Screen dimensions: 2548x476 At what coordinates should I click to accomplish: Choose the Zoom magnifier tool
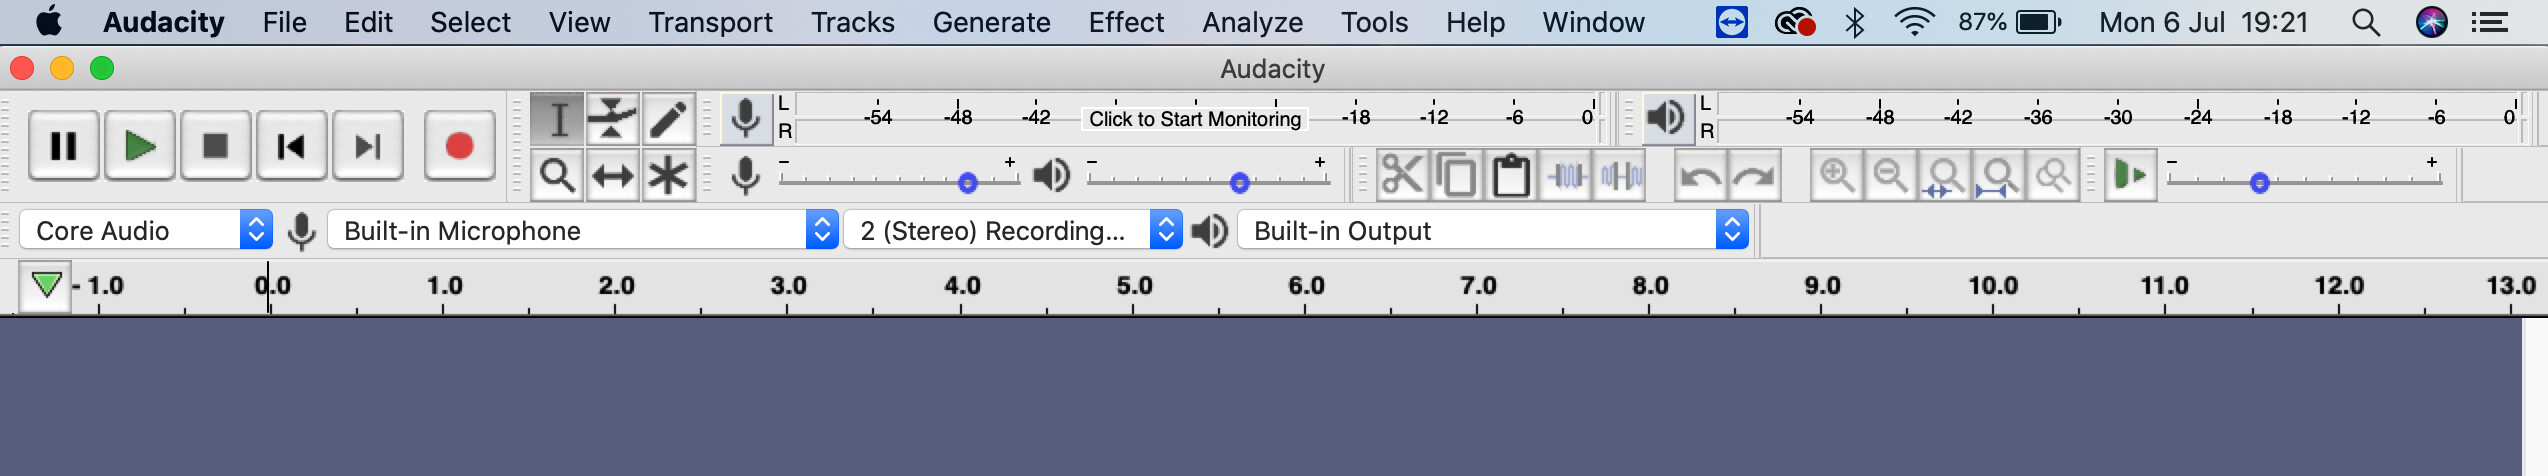(557, 176)
